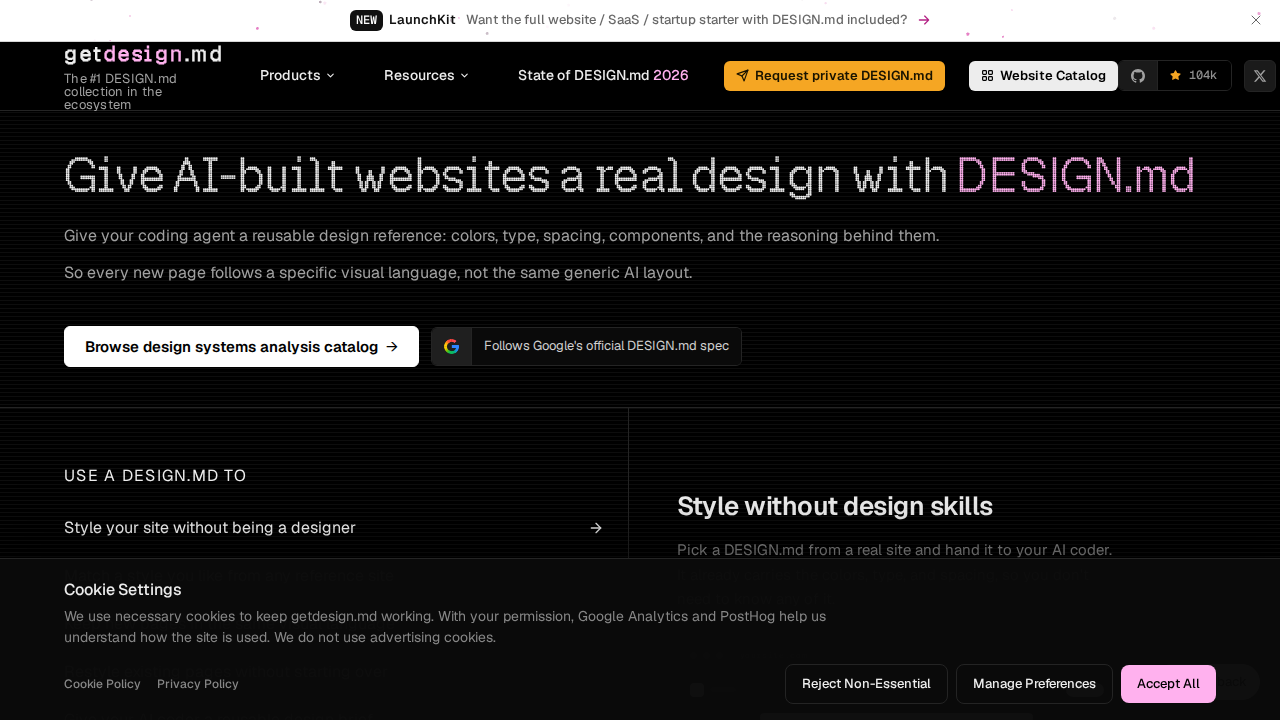Reject Non-Essential cookies

(866, 684)
